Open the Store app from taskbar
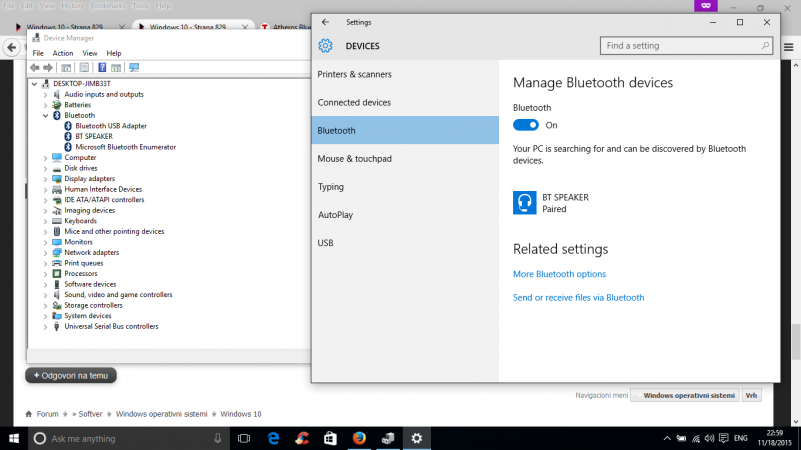The width and height of the screenshot is (801, 450). tap(331, 438)
